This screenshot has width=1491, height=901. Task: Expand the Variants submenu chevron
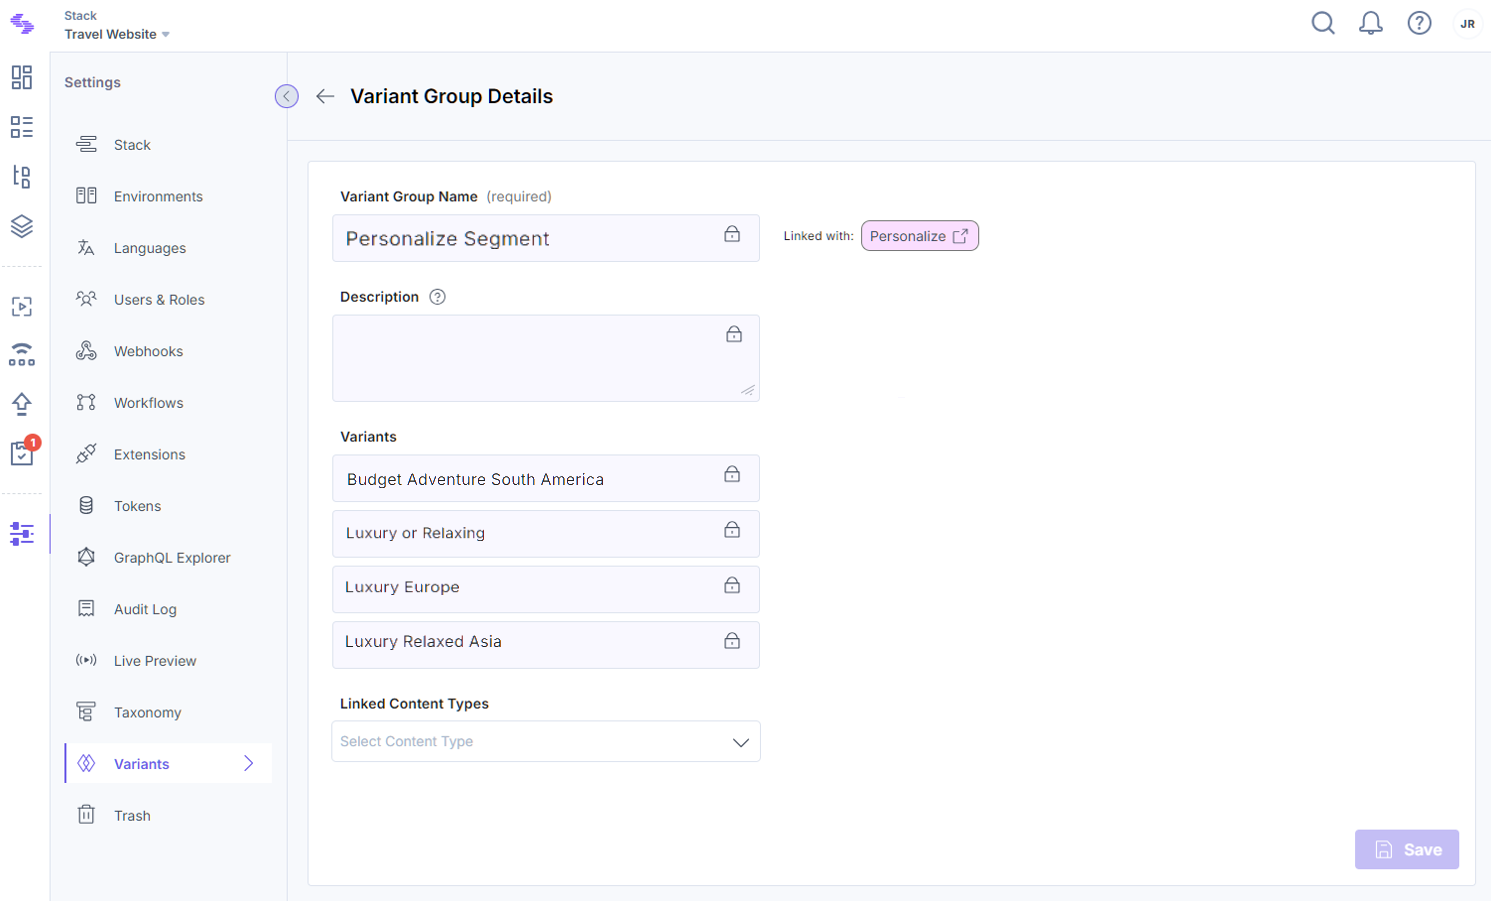click(x=249, y=764)
